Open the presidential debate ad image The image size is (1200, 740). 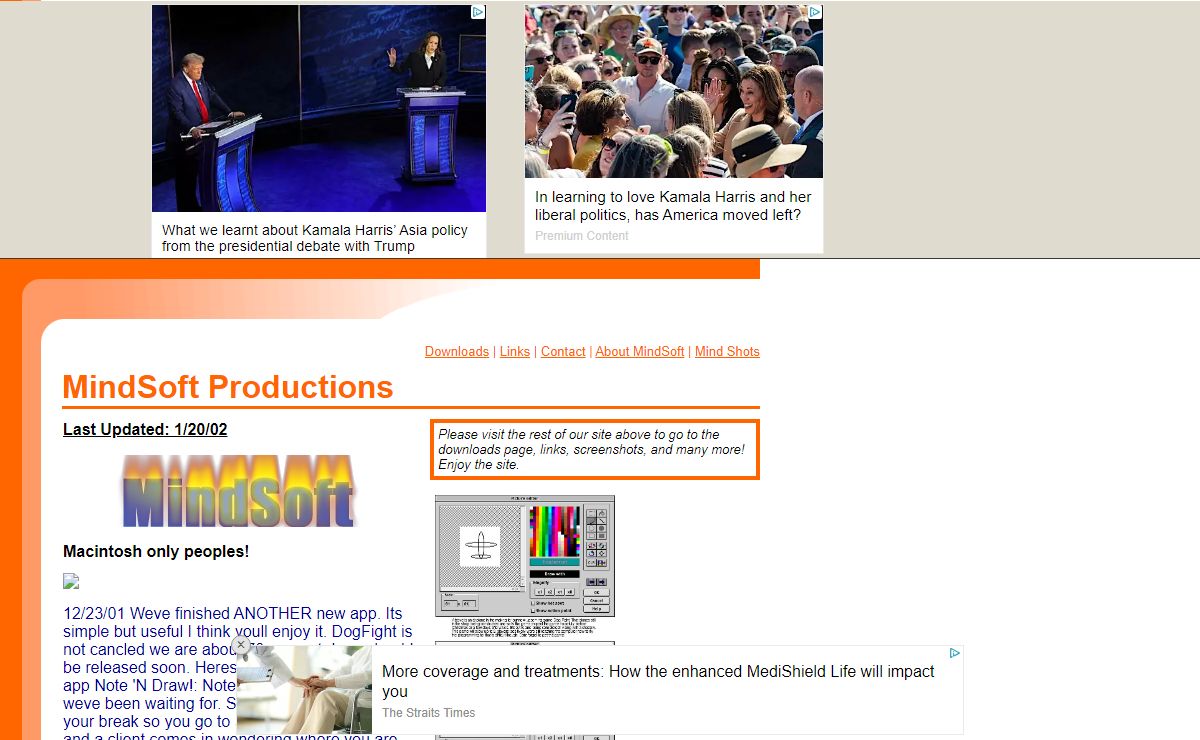(319, 108)
